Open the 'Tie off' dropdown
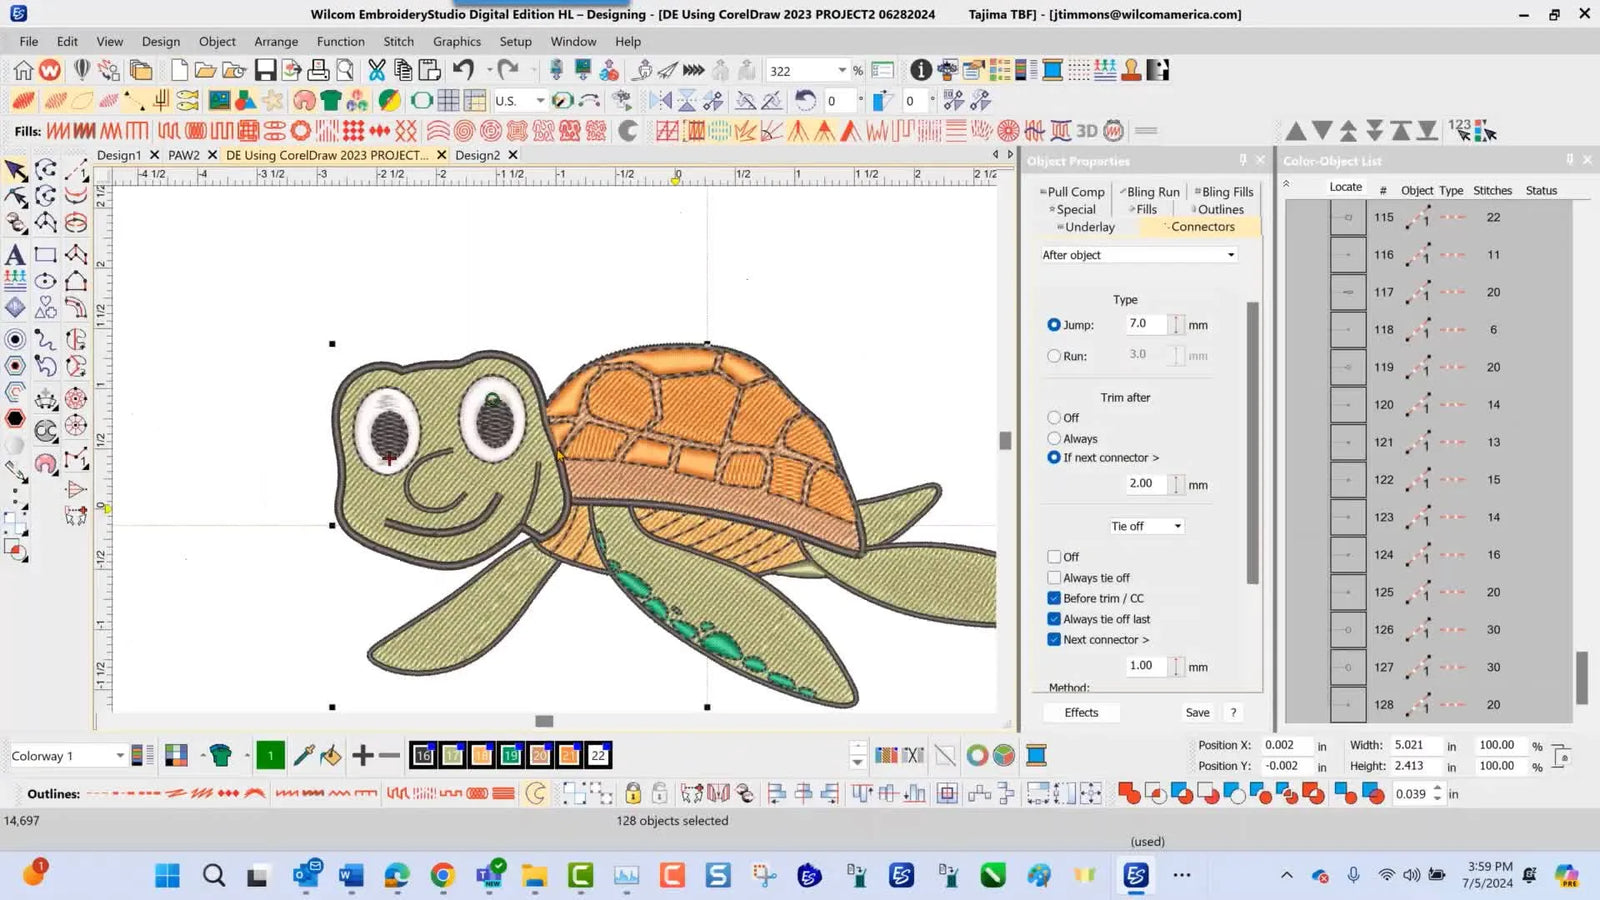Image resolution: width=1600 pixels, height=900 pixels. click(x=1146, y=526)
